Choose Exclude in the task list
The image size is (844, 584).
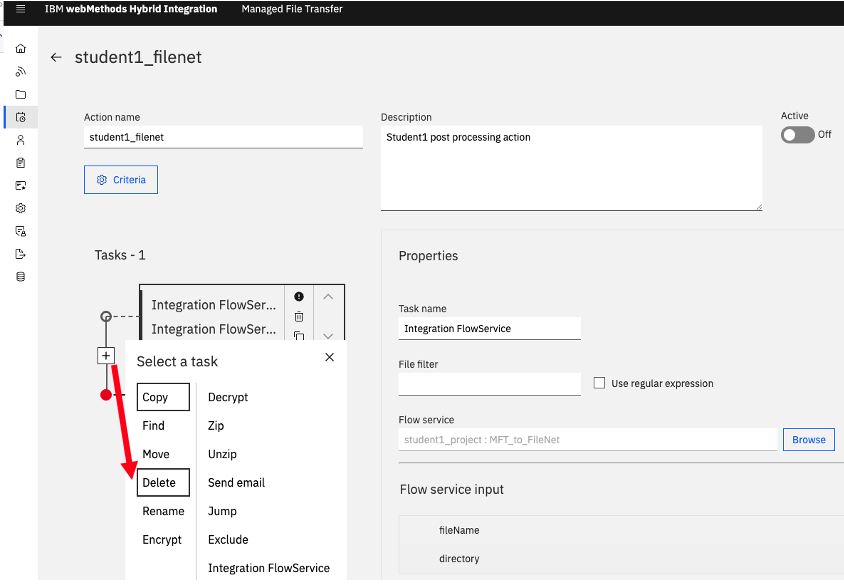tap(228, 540)
